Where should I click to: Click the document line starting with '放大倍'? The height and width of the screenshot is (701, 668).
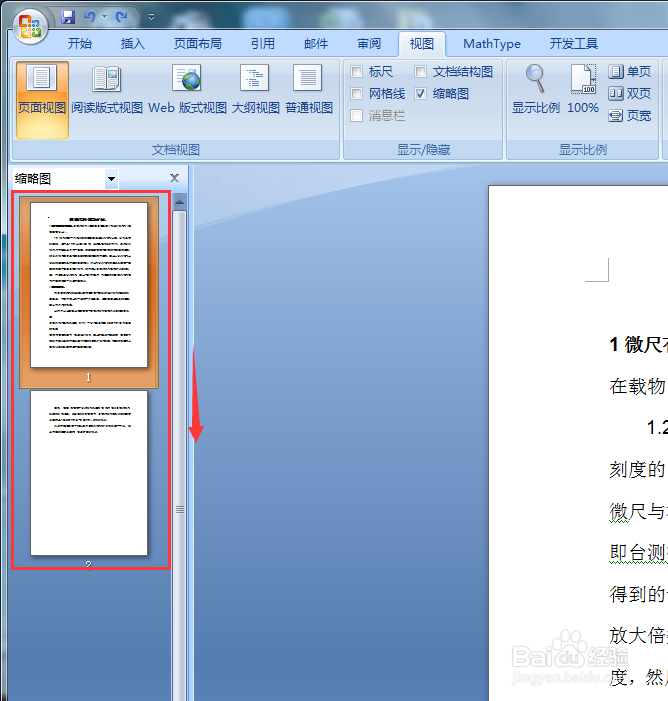pos(638,635)
